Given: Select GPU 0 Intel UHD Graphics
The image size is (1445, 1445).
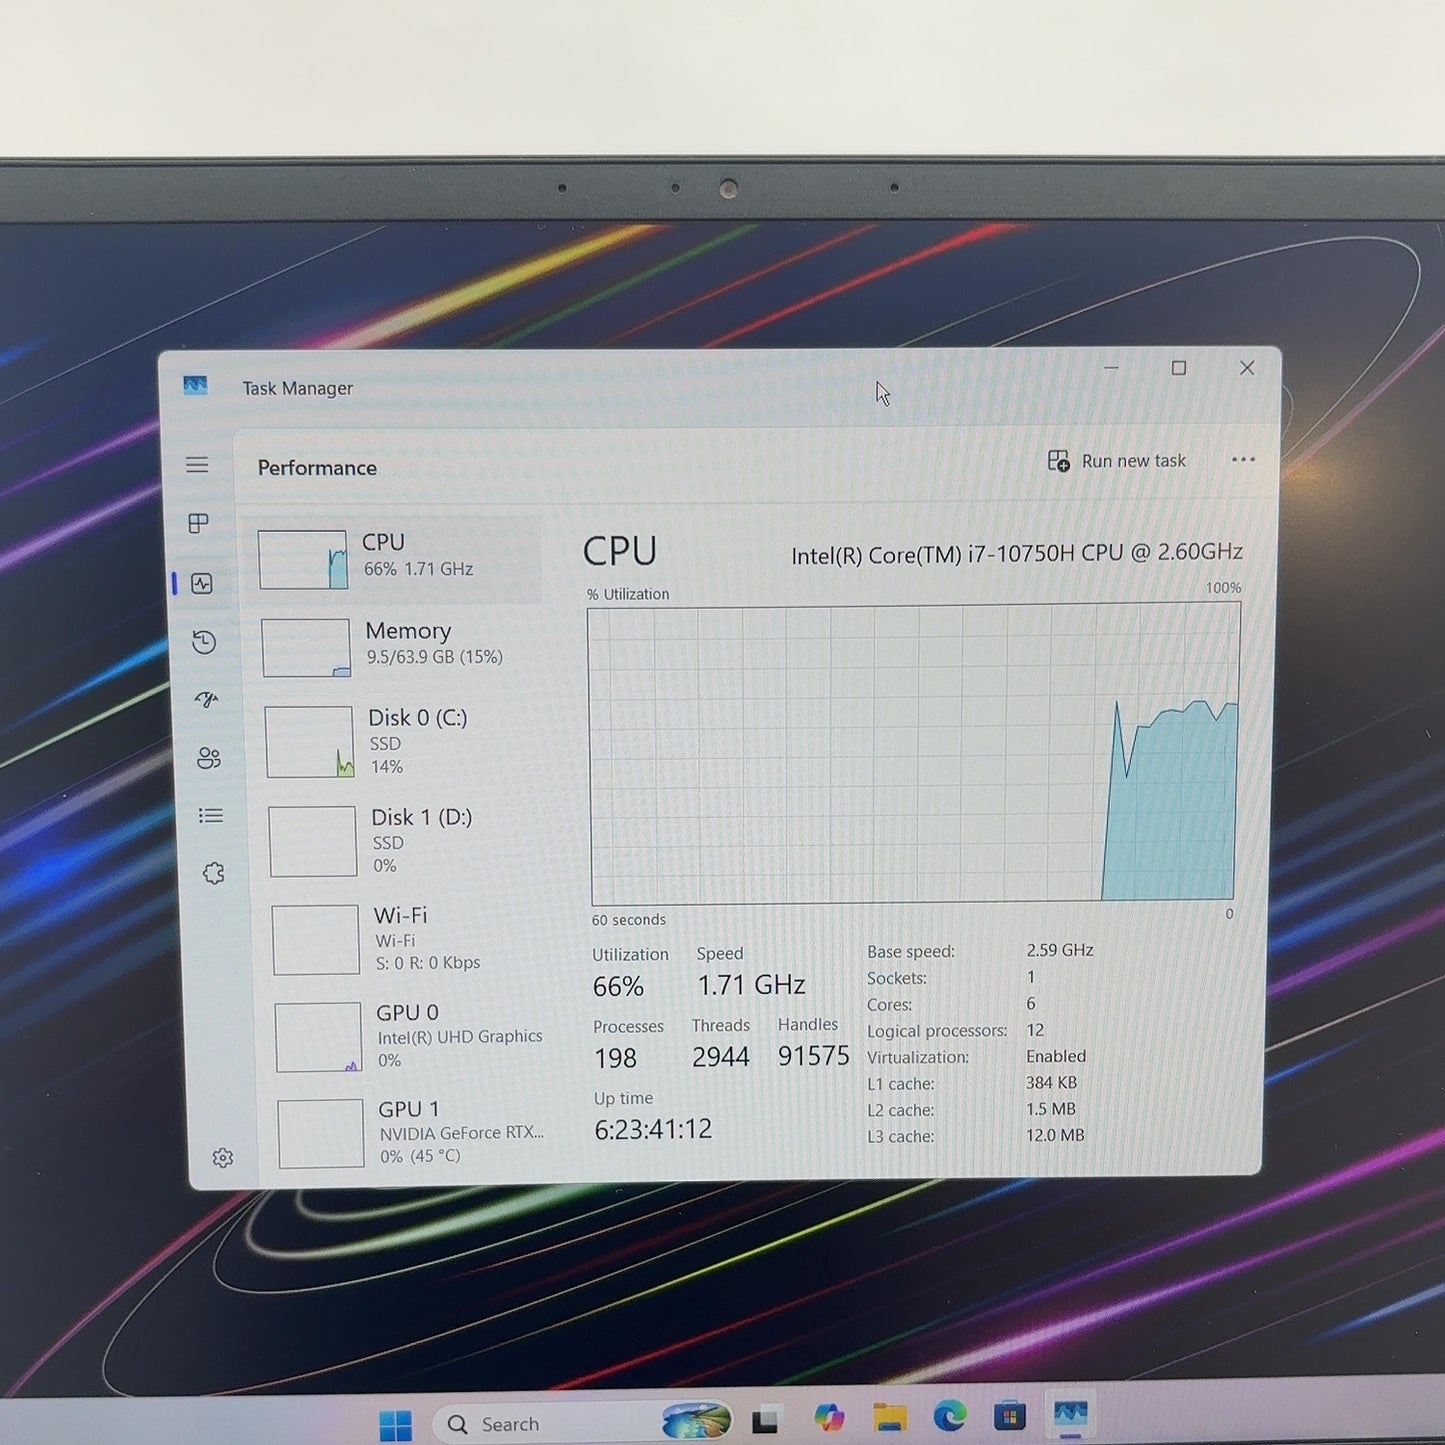Looking at the screenshot, I should coord(411,1036).
